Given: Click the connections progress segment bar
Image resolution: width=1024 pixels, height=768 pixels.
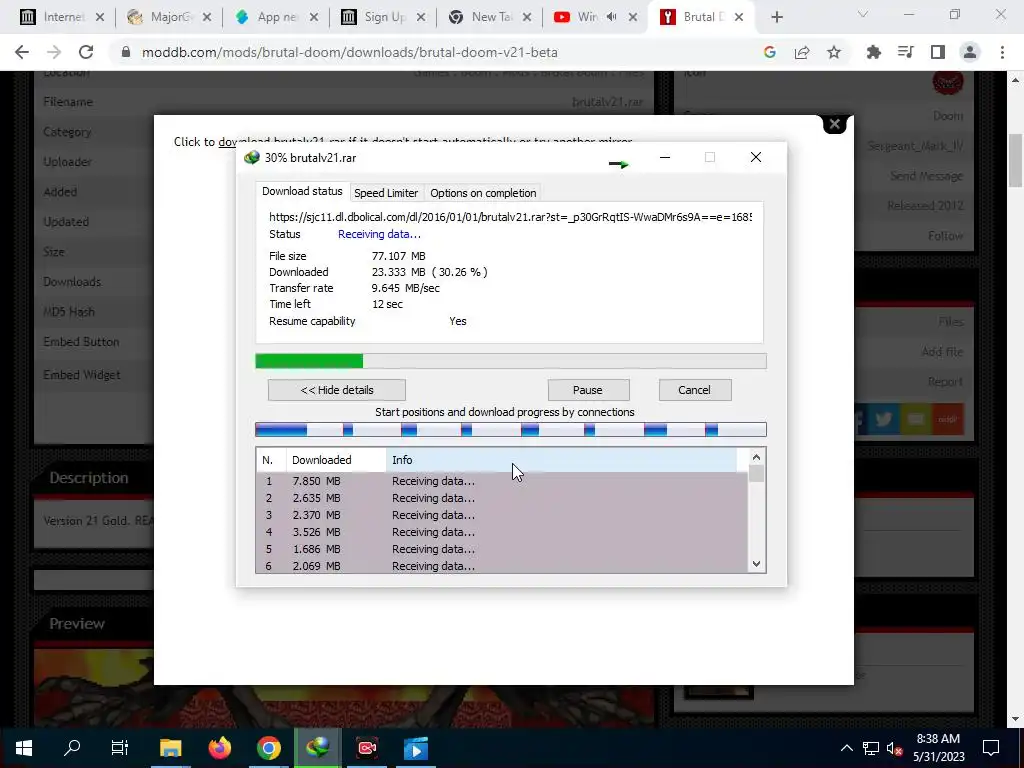Looking at the screenshot, I should click(x=510, y=429).
